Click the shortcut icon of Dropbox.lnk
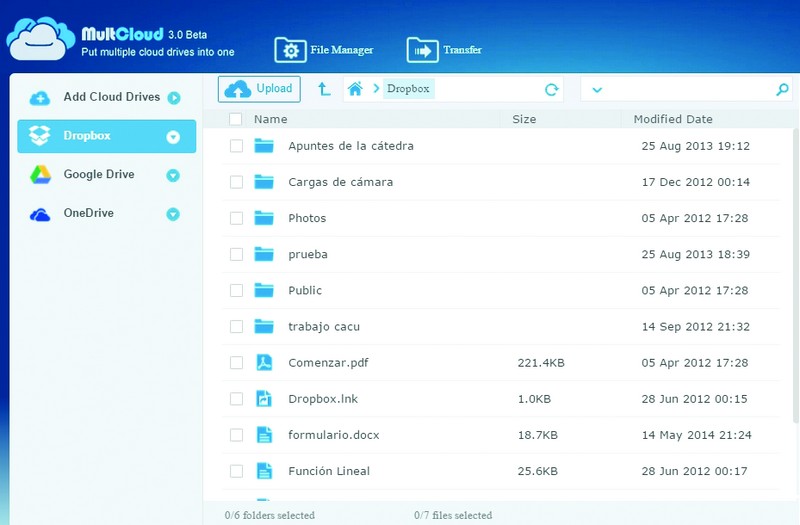 (x=264, y=399)
